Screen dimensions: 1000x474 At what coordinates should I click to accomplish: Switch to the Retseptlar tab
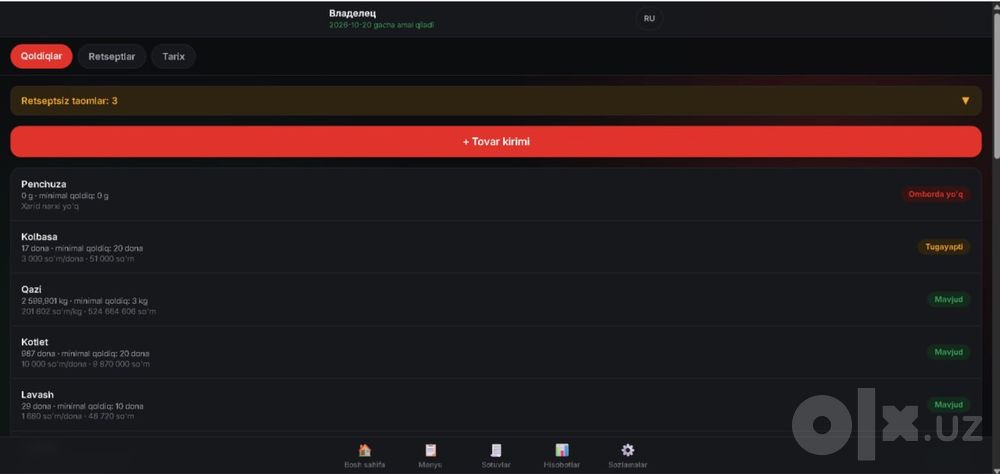point(112,56)
